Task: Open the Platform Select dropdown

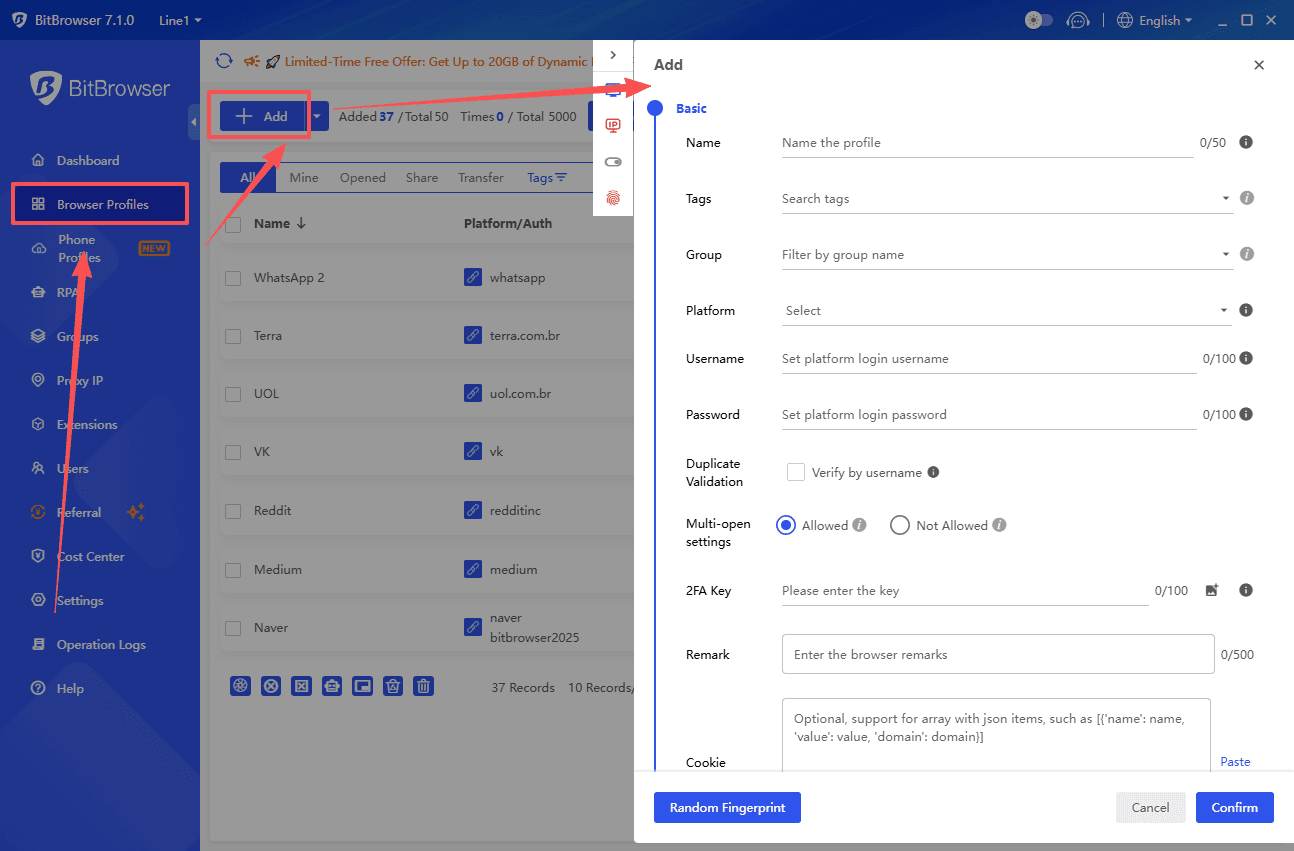Action: [x=1006, y=311]
